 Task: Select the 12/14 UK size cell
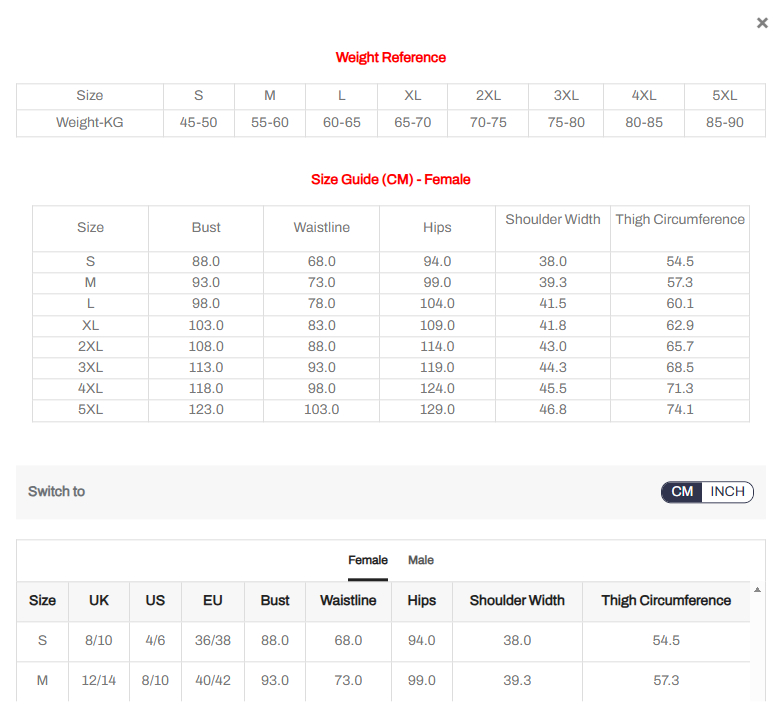(x=99, y=680)
